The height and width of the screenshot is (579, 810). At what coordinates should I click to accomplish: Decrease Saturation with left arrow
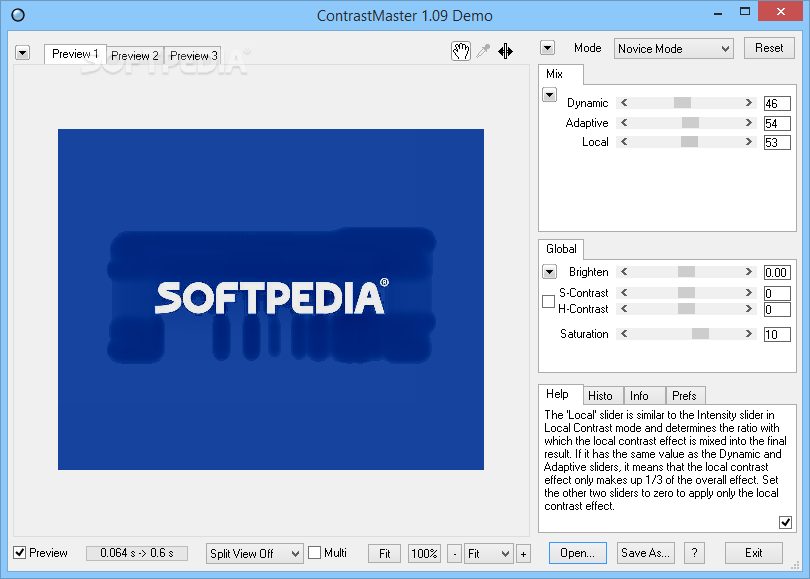(624, 334)
